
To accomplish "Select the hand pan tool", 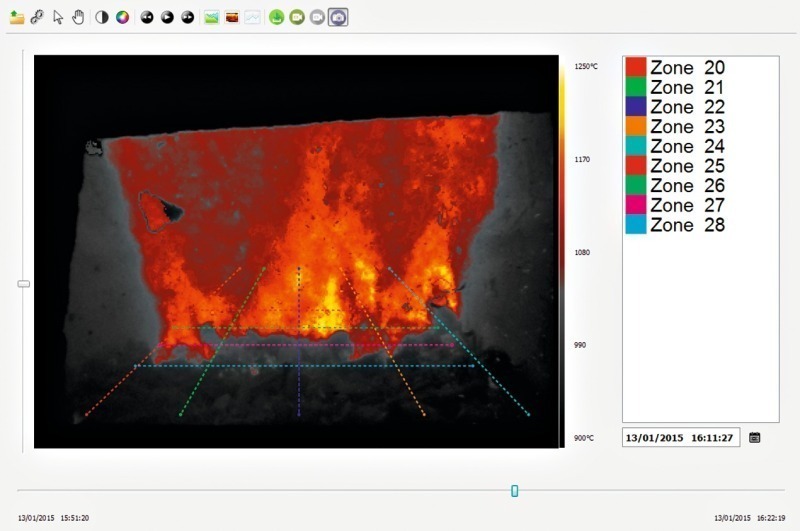I will tap(78, 17).
